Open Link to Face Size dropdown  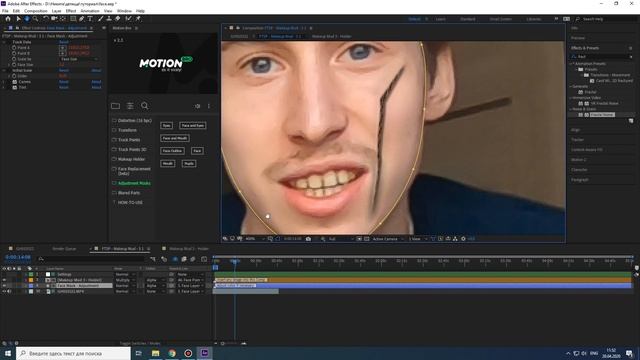(x=79, y=59)
